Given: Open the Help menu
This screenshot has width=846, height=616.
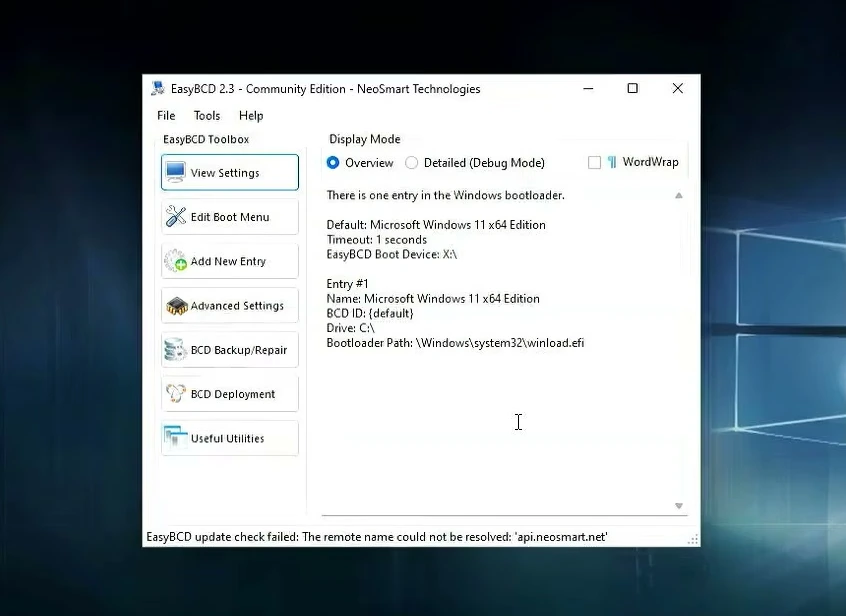Looking at the screenshot, I should pos(251,115).
